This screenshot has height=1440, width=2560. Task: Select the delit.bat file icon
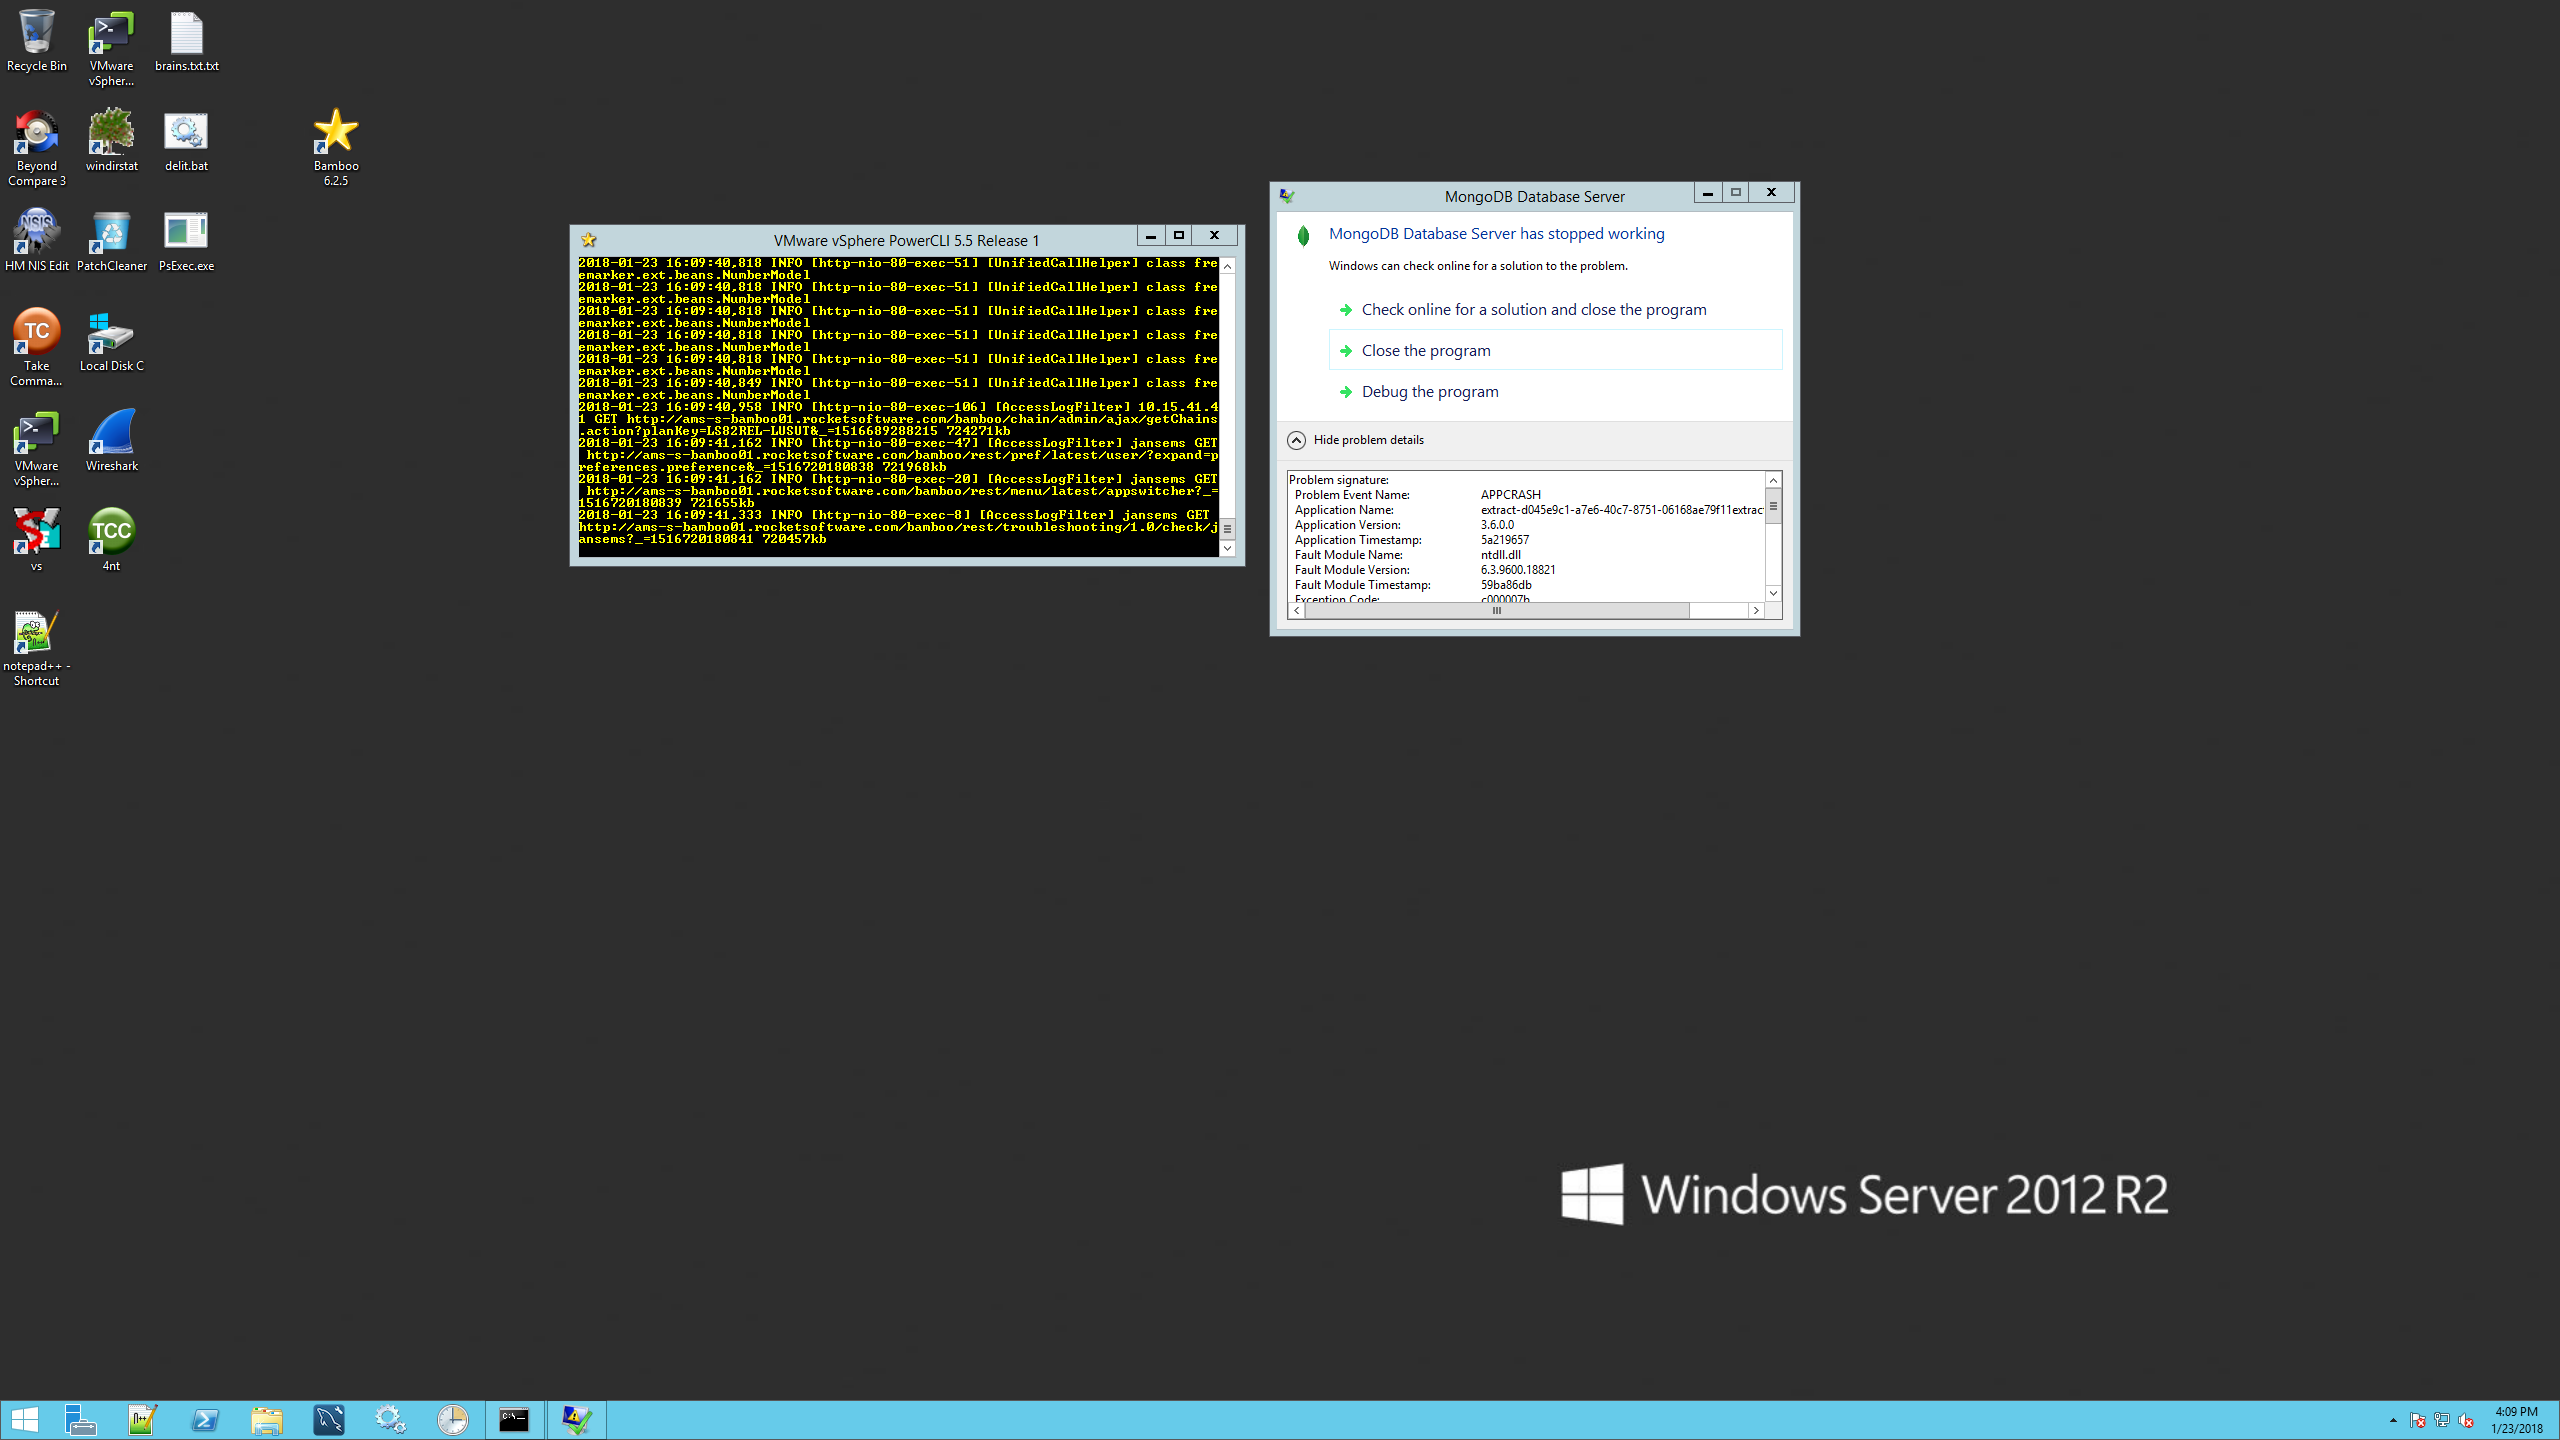point(186,141)
